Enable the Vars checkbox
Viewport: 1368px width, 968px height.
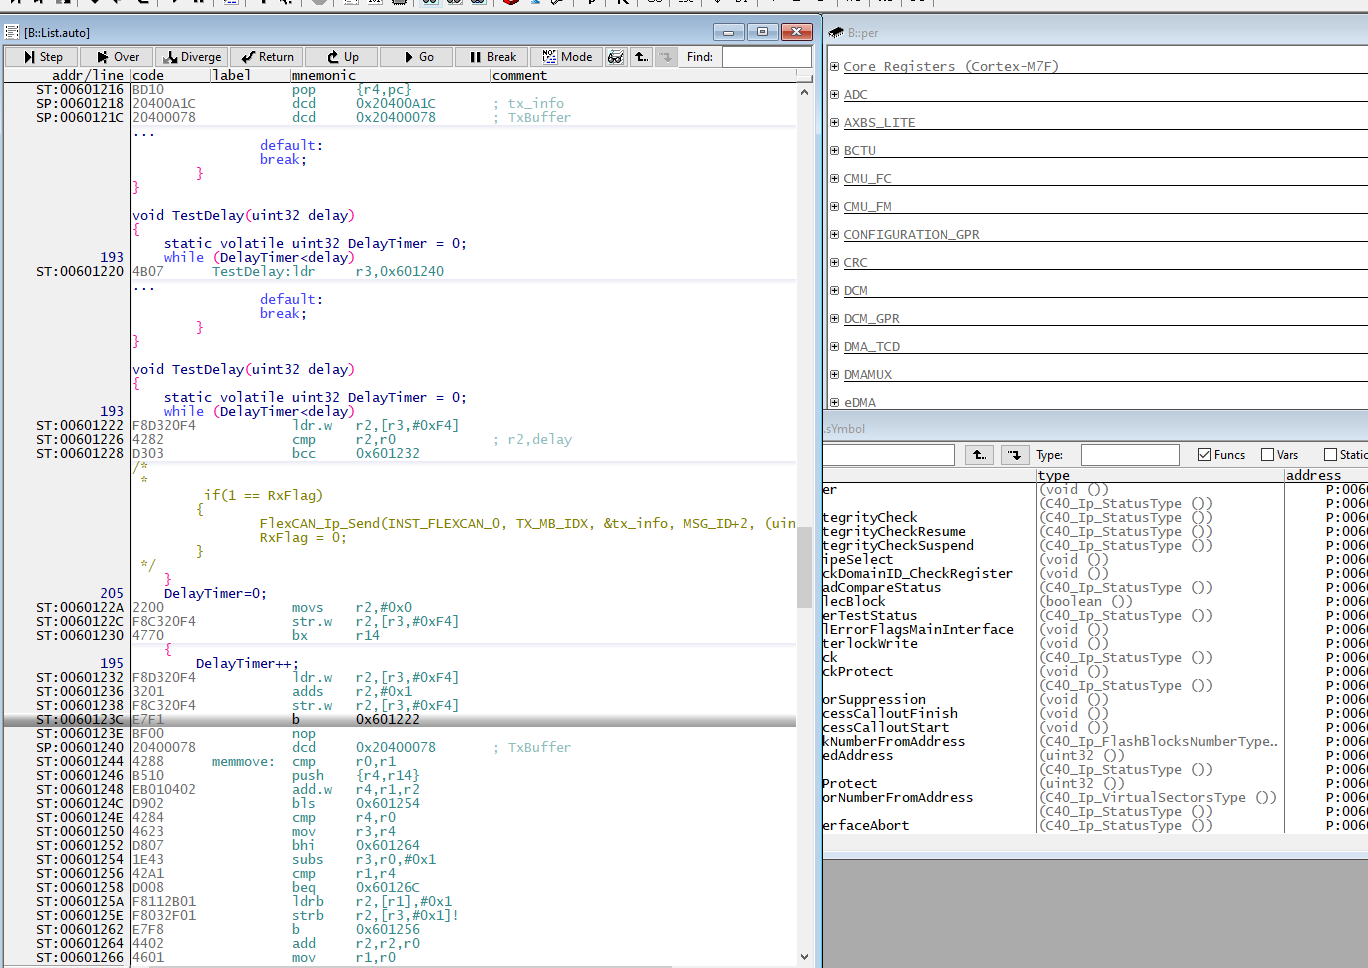[x=1268, y=455]
